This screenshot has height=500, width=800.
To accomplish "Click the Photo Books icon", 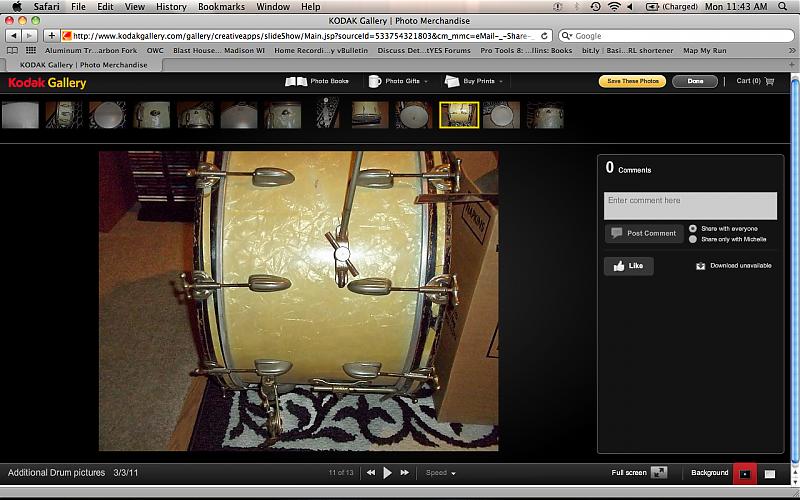I will click(296, 81).
